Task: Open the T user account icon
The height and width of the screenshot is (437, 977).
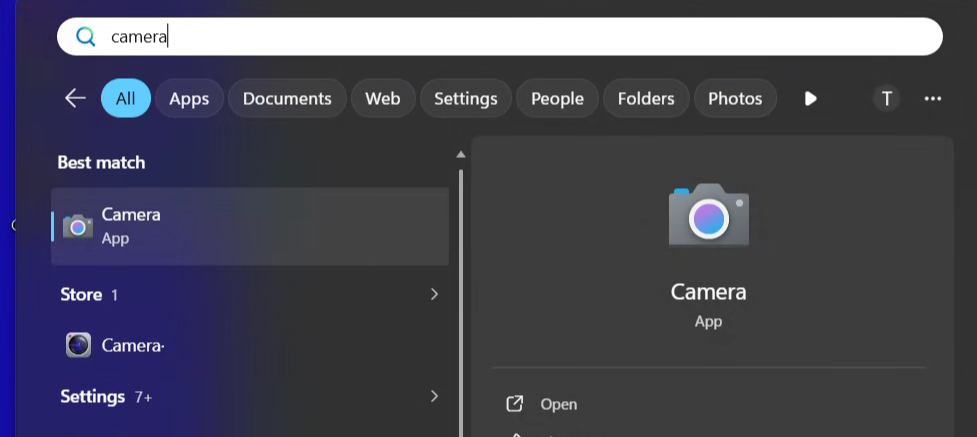Action: 886,98
